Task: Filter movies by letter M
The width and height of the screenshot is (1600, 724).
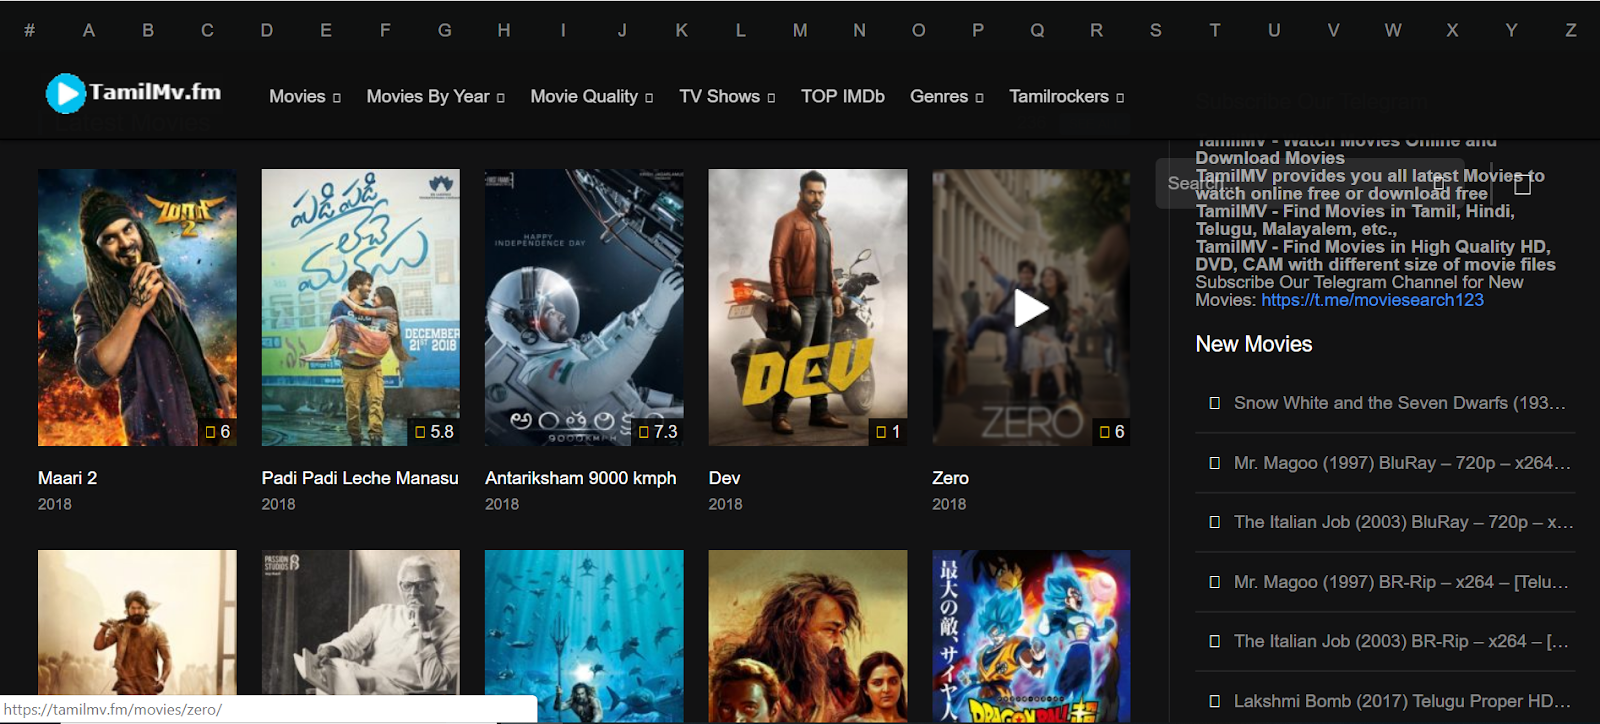Action: tap(800, 31)
